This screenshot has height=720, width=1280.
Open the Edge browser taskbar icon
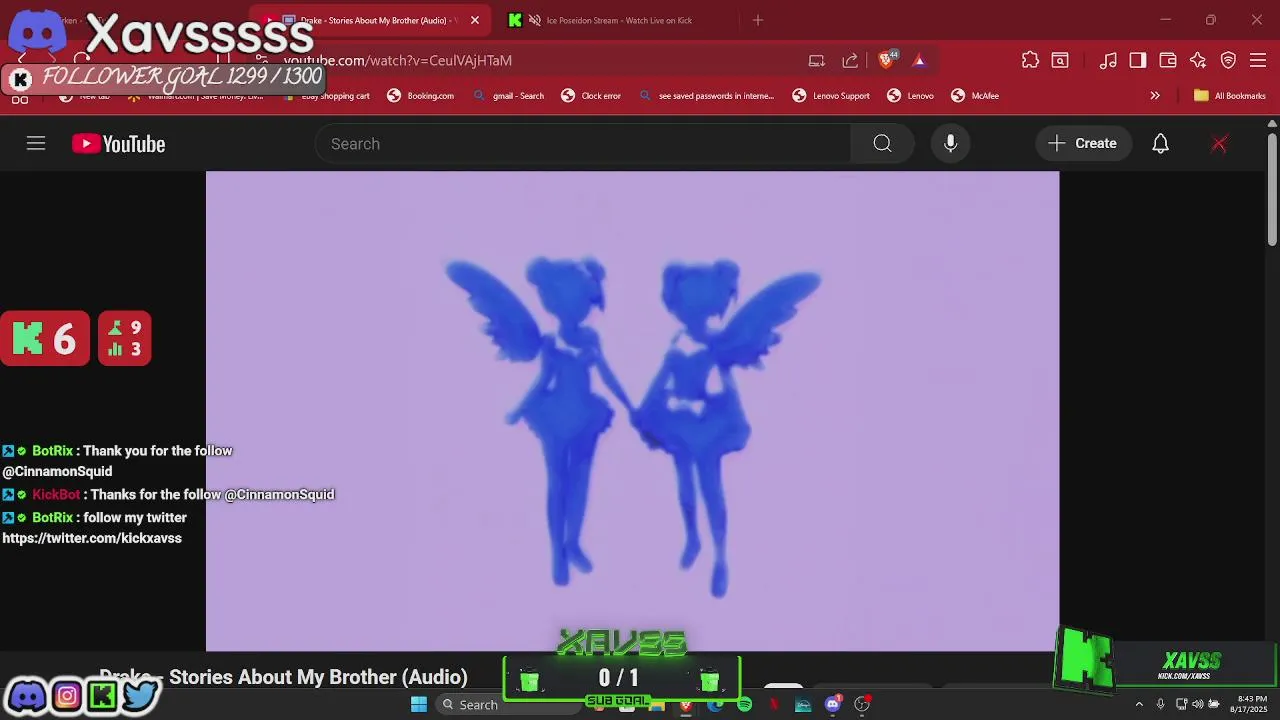coord(715,704)
